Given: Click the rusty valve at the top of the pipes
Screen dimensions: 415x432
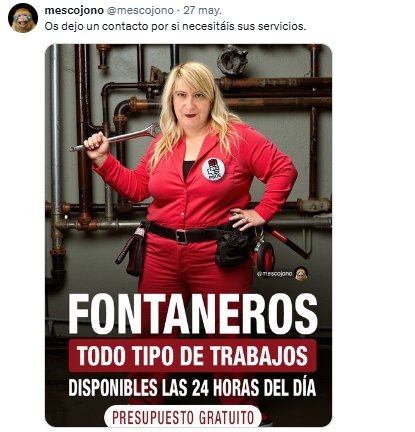Looking at the screenshot, I should pos(232,60).
